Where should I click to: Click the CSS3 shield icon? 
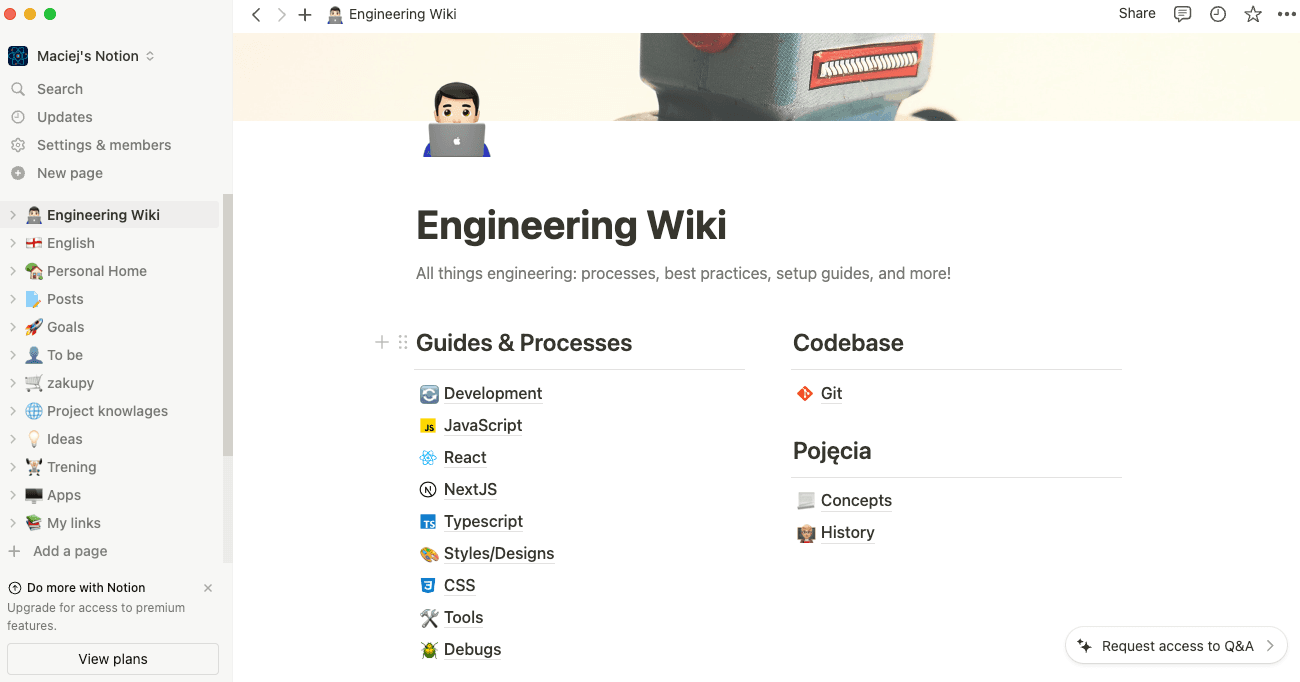[428, 586]
